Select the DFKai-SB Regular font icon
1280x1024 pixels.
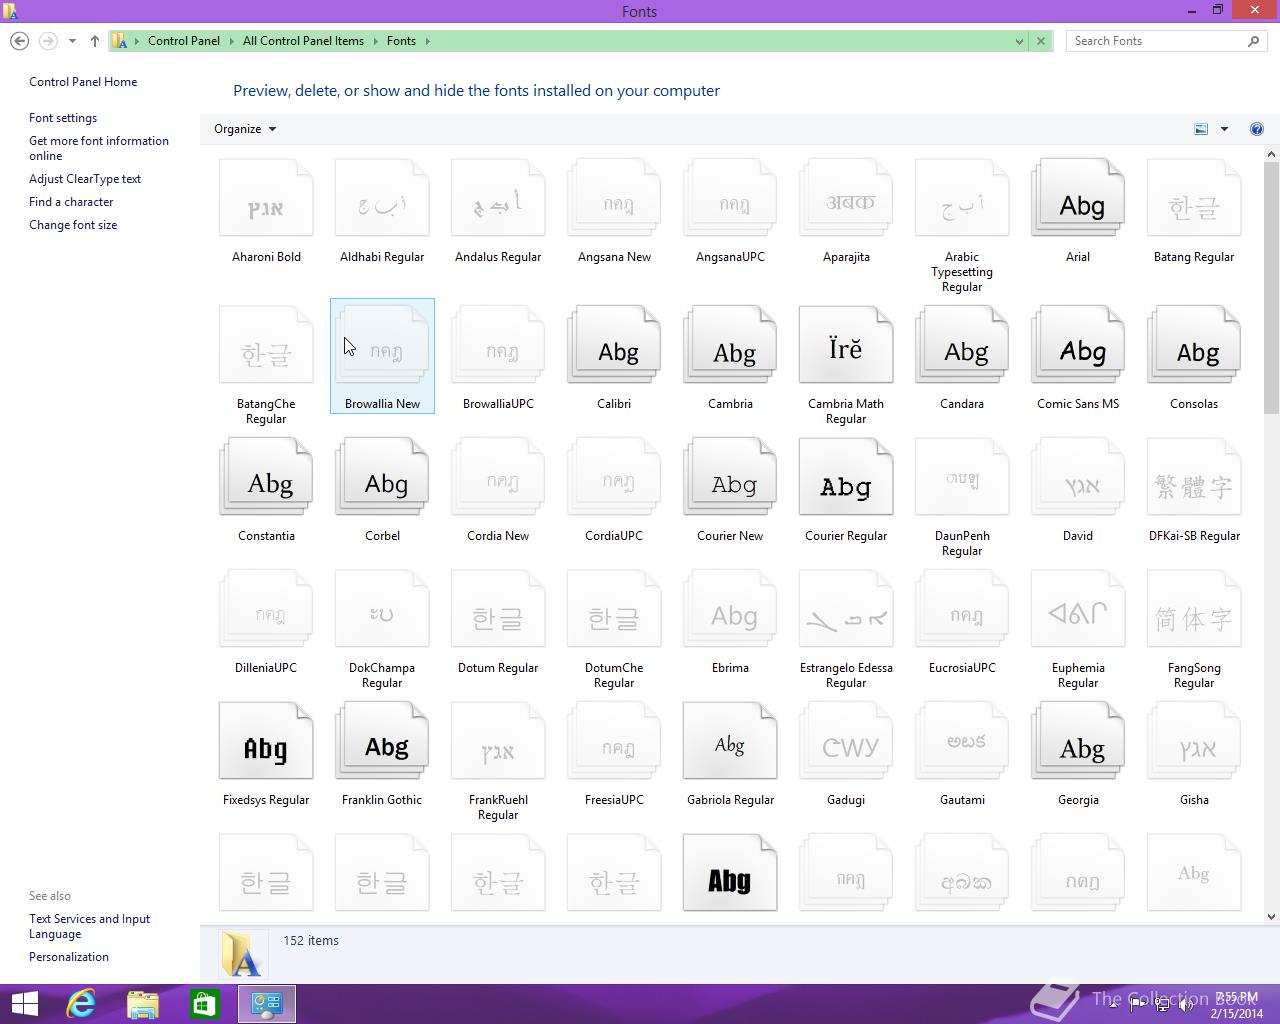[x=1194, y=478]
